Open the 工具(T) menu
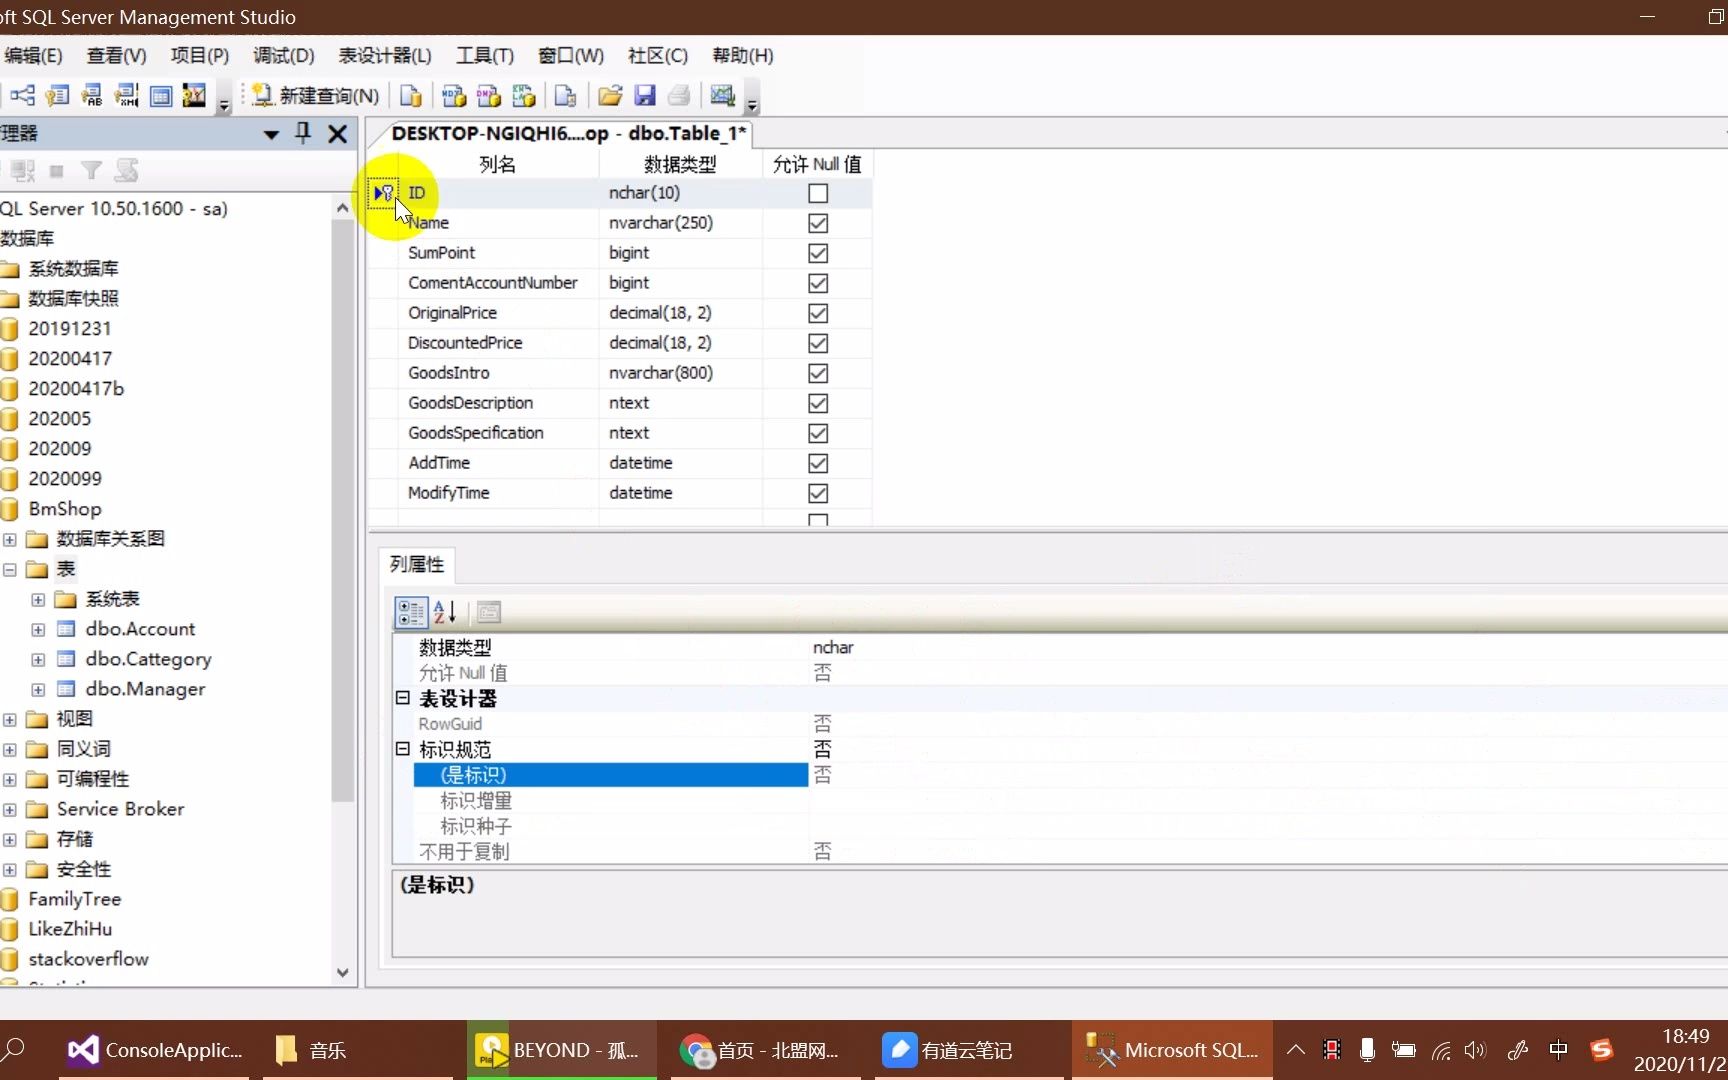Viewport: 1728px width, 1080px height. 485,55
